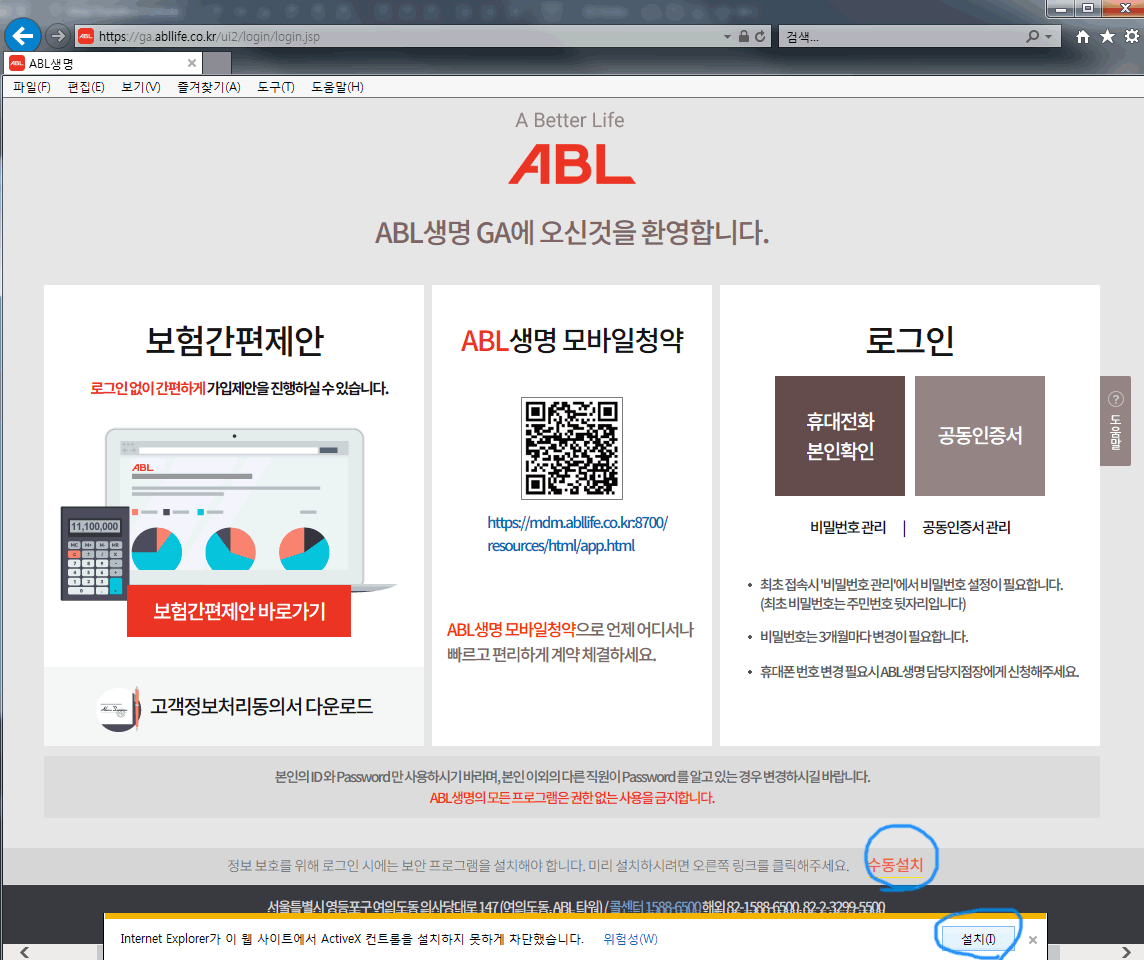Close the ABL생명 tab
1144x960 pixels.
pos(191,63)
